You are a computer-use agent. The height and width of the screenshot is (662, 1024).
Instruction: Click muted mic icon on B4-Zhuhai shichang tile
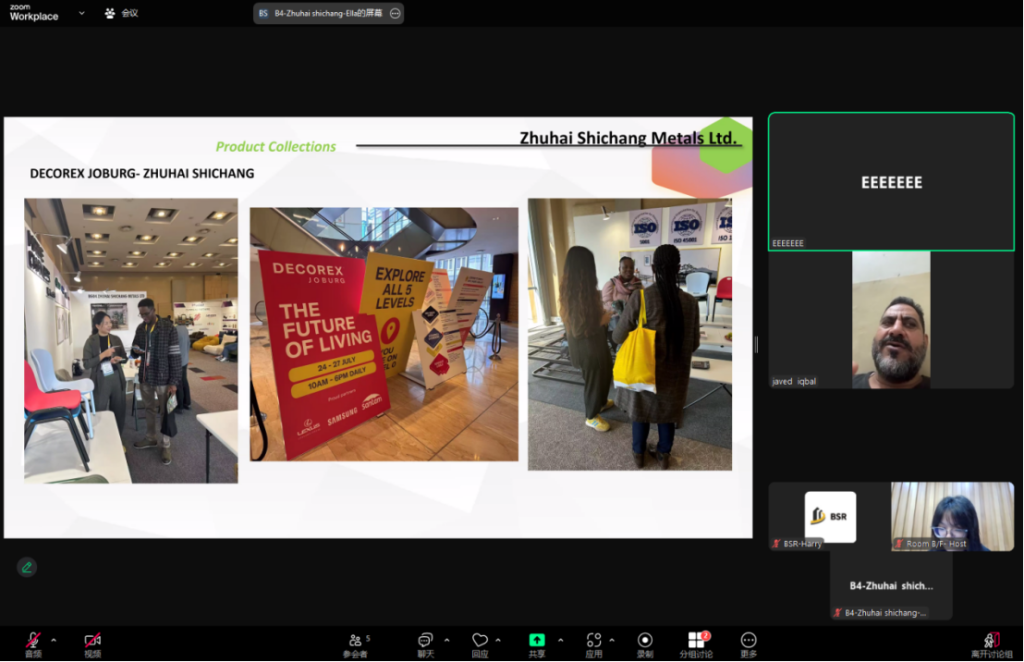[838, 613]
